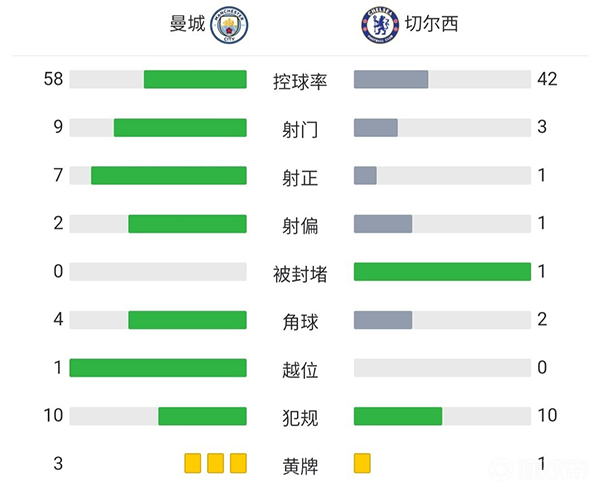Click Manchester City's full offside bar
The height and width of the screenshot is (487, 600).
(158, 368)
